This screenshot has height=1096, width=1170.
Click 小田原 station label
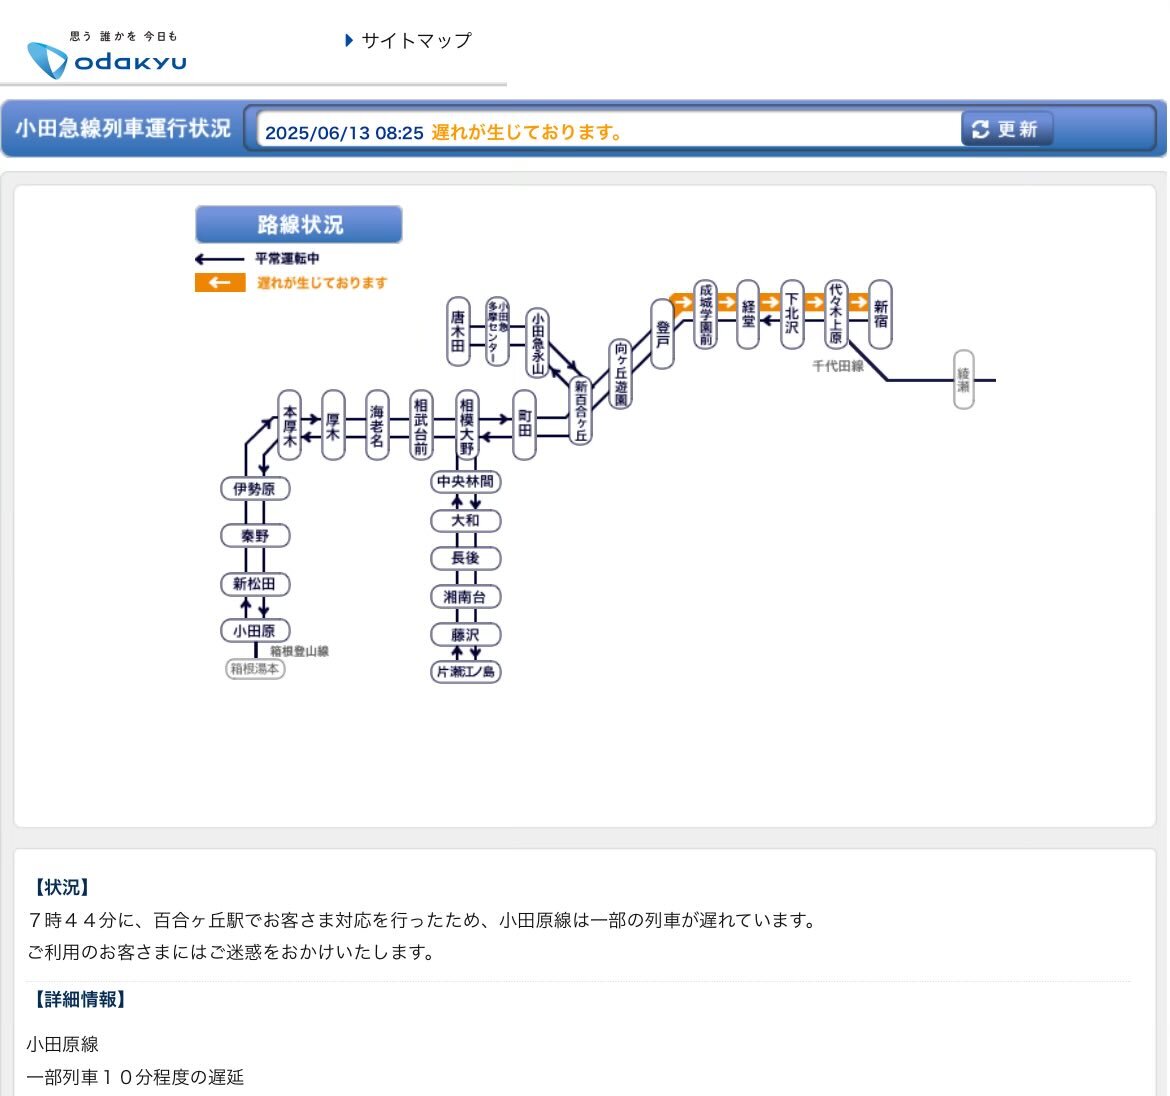[x=255, y=630]
